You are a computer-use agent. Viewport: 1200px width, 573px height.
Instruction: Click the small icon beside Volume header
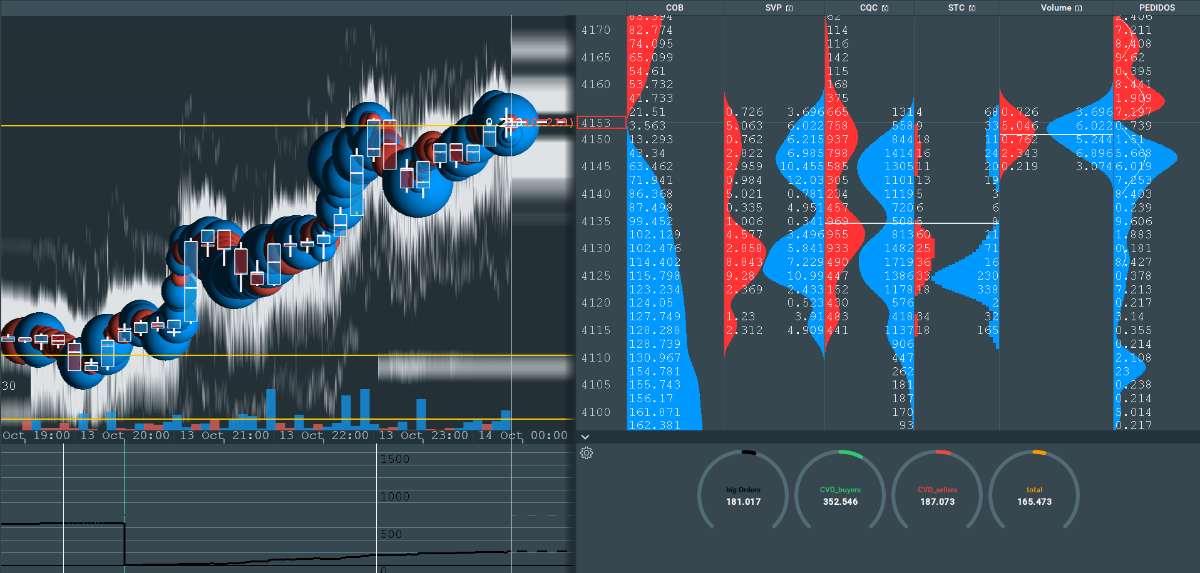point(1079,8)
